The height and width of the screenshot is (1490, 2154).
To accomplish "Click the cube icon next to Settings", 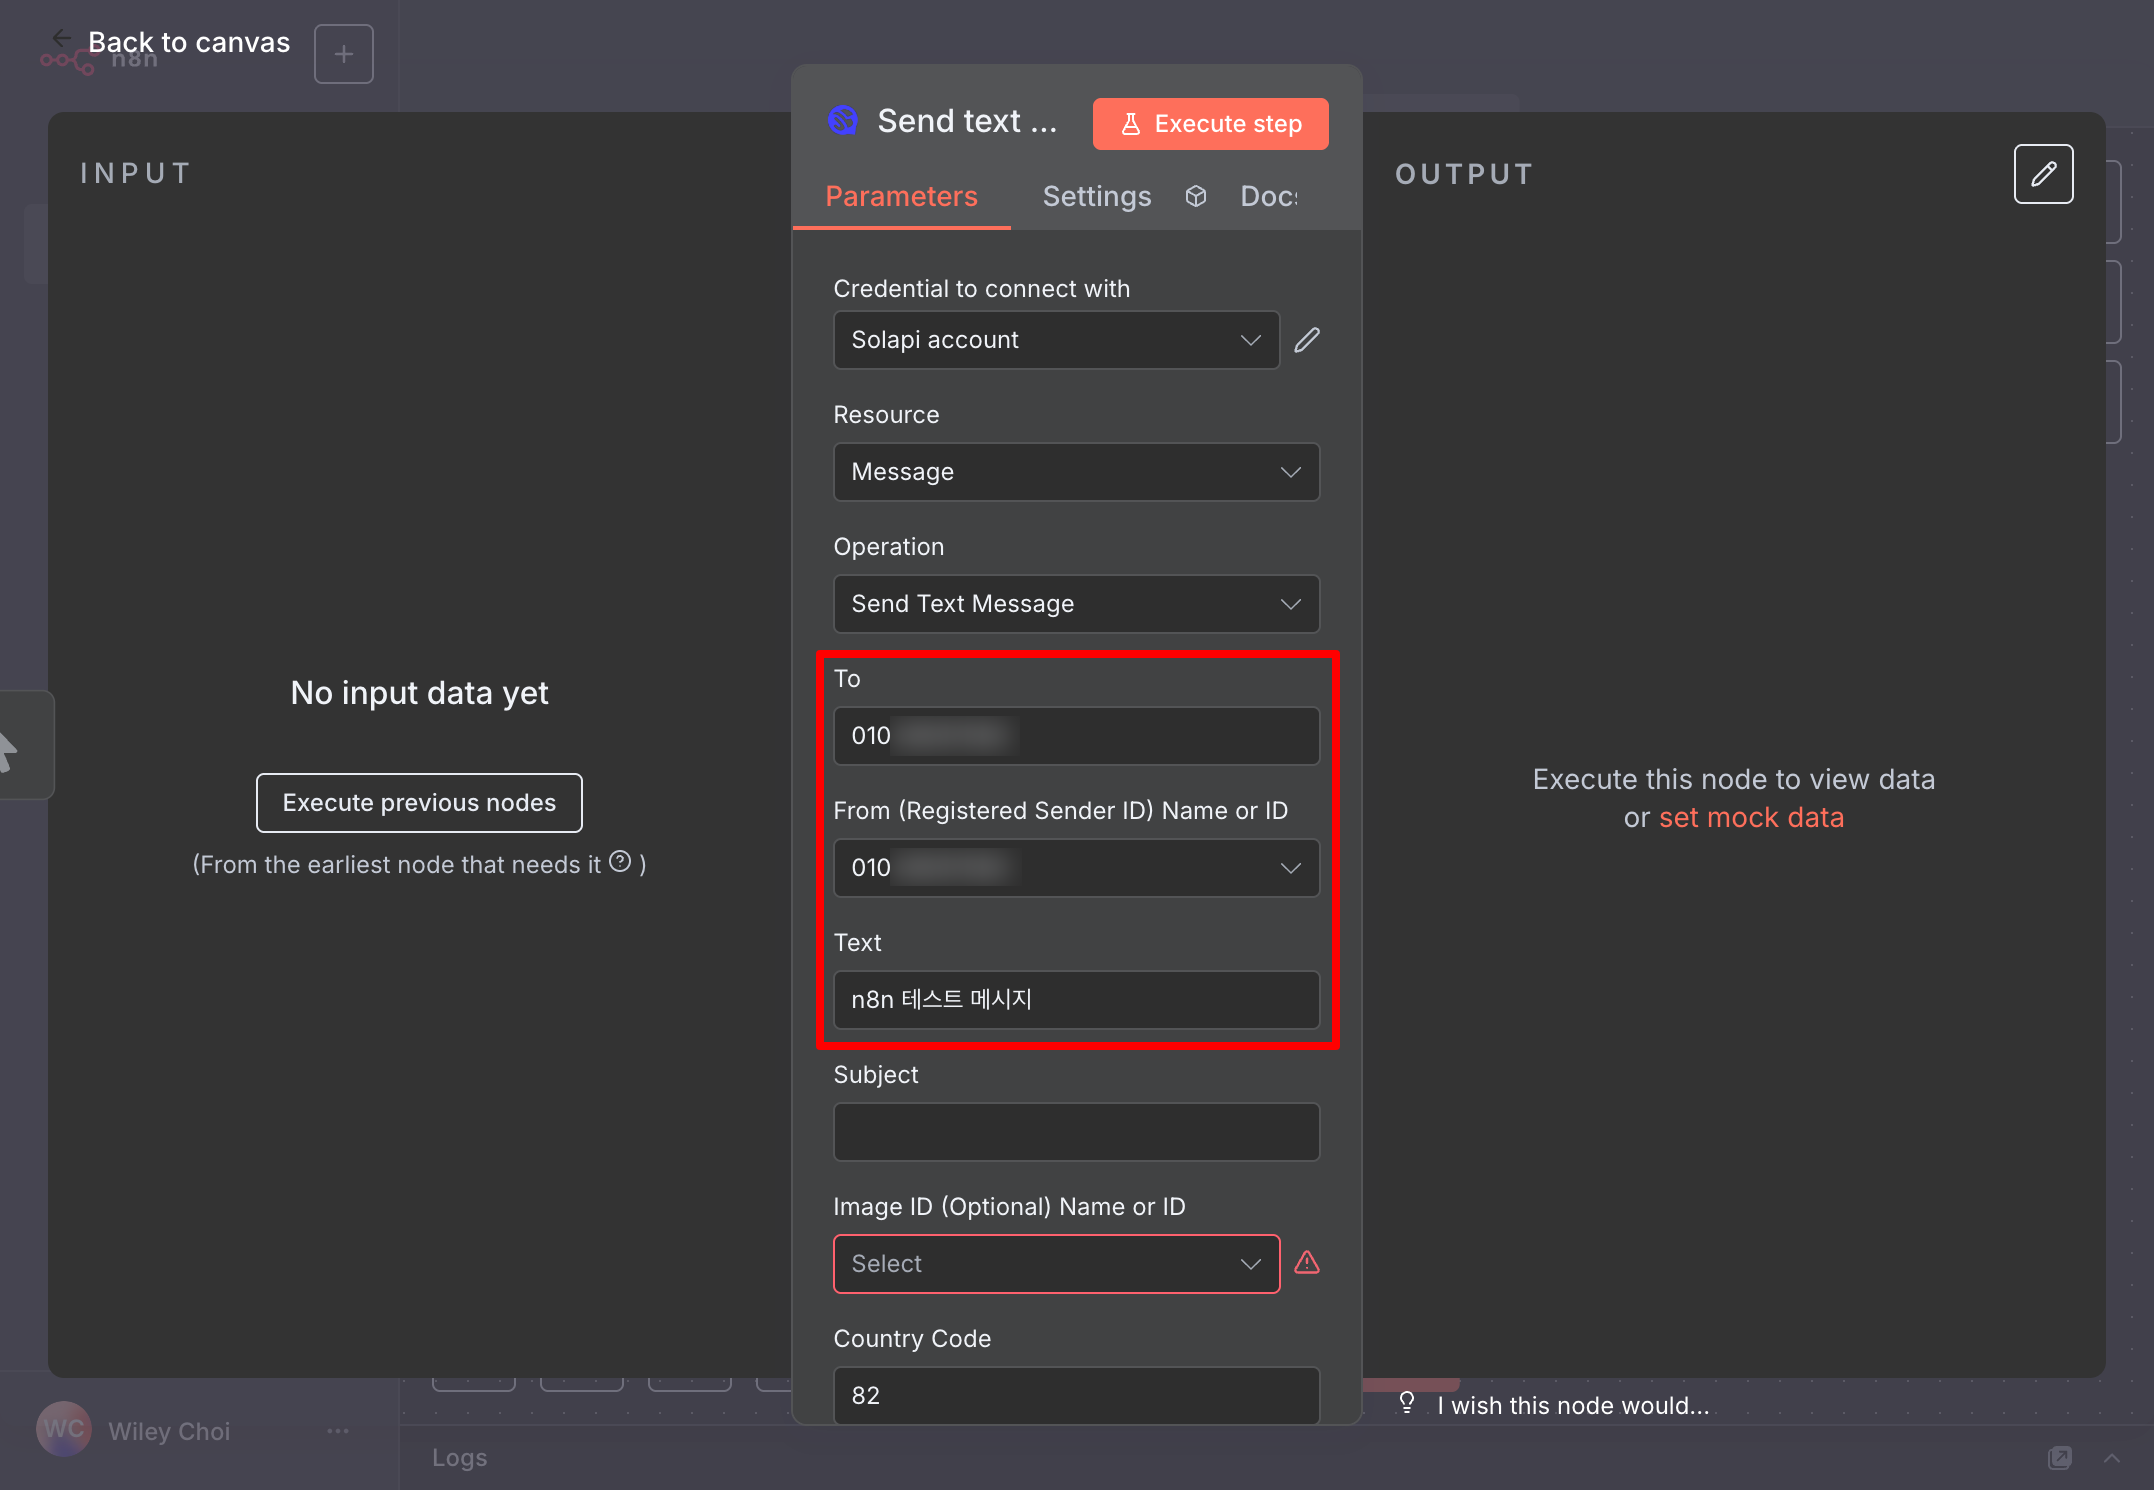I will pyautogui.click(x=1196, y=196).
